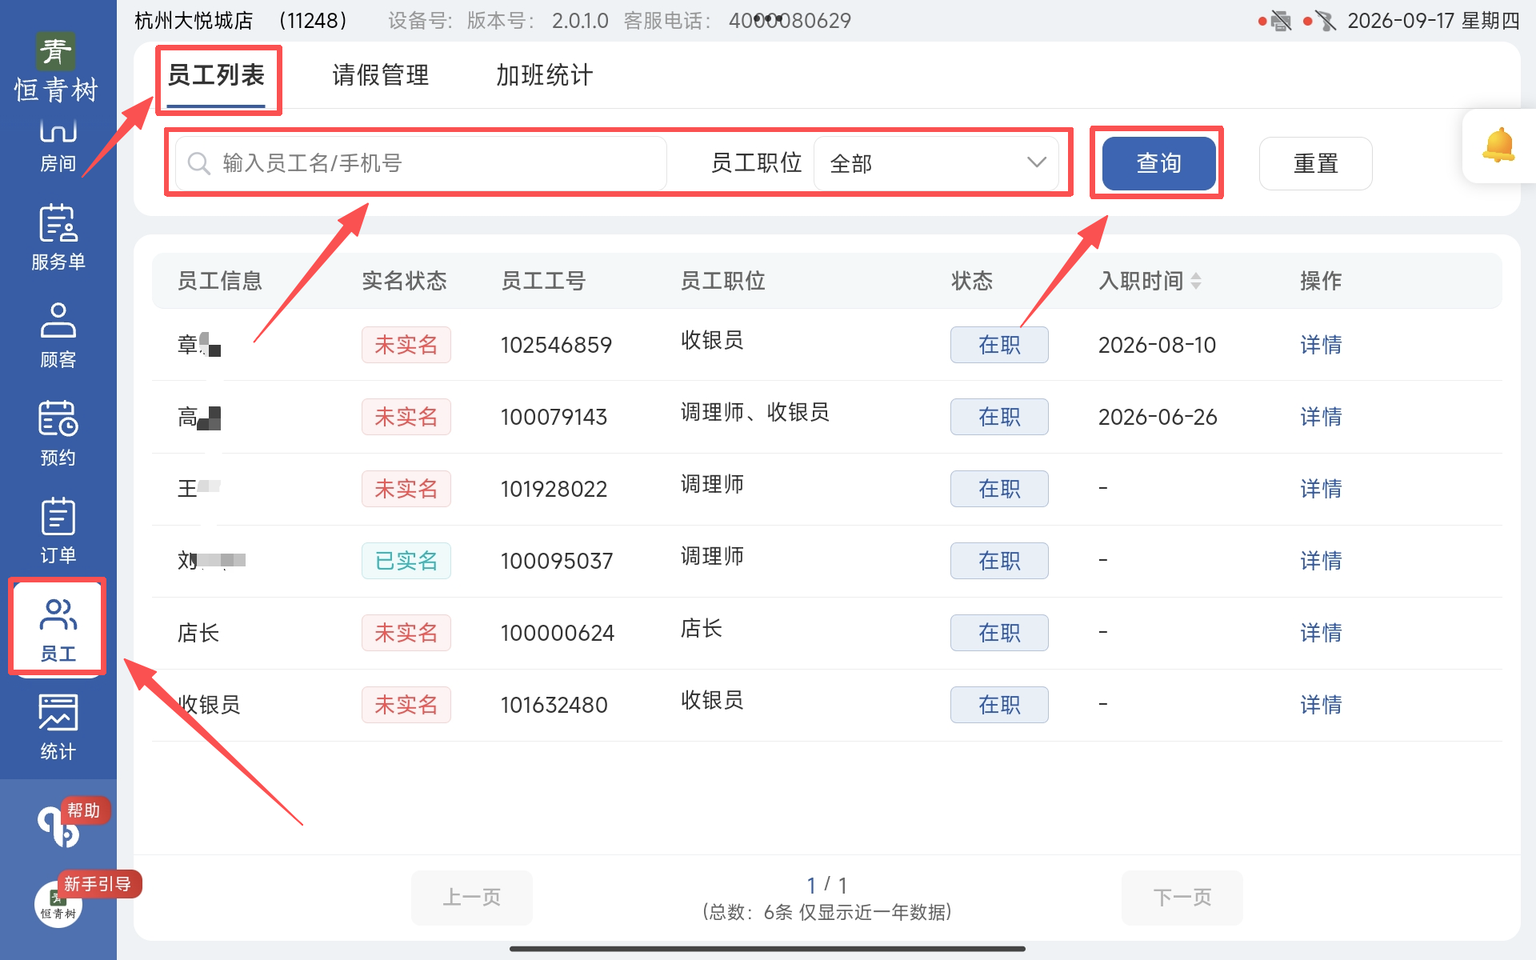Click the printer status icon in top bar
Viewport: 1536px width, 960px height.
(1281, 21)
